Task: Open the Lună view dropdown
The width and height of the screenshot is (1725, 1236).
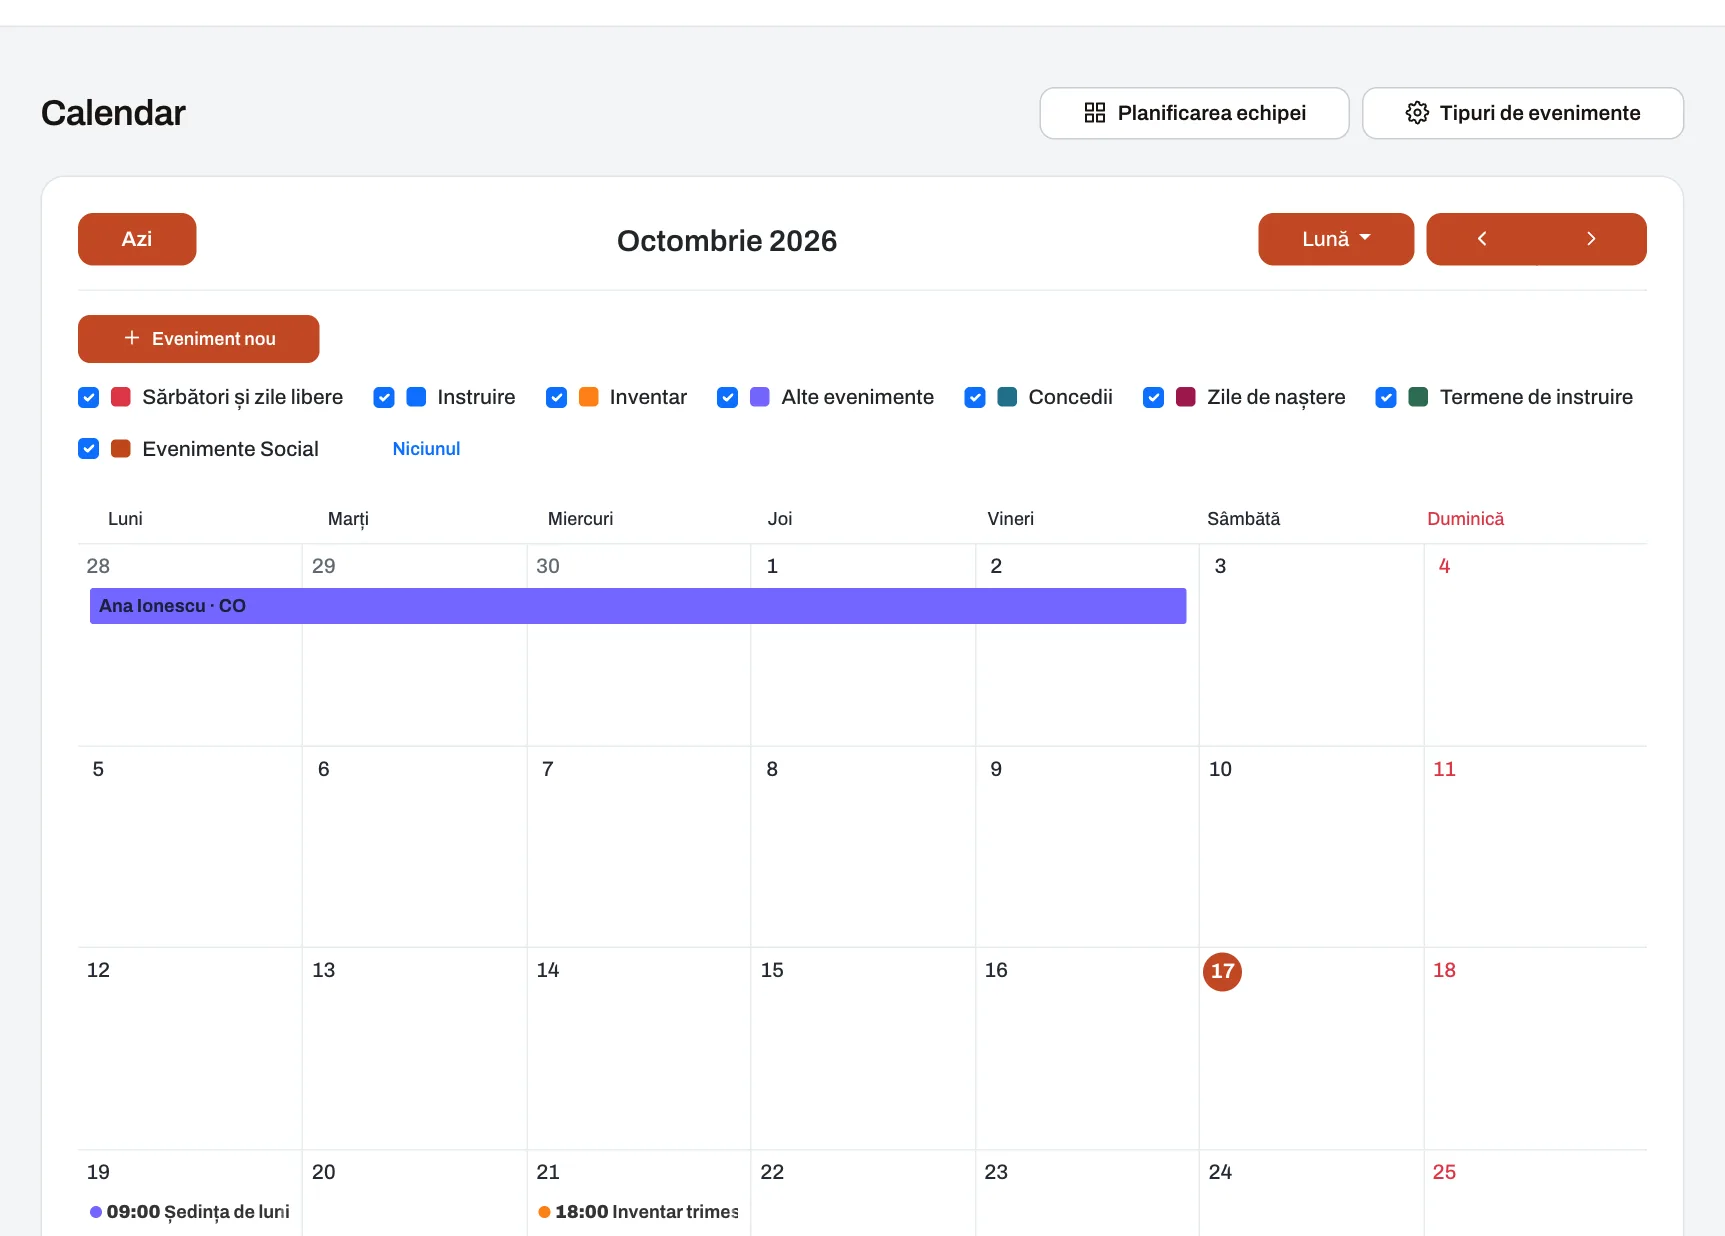Action: (x=1336, y=239)
